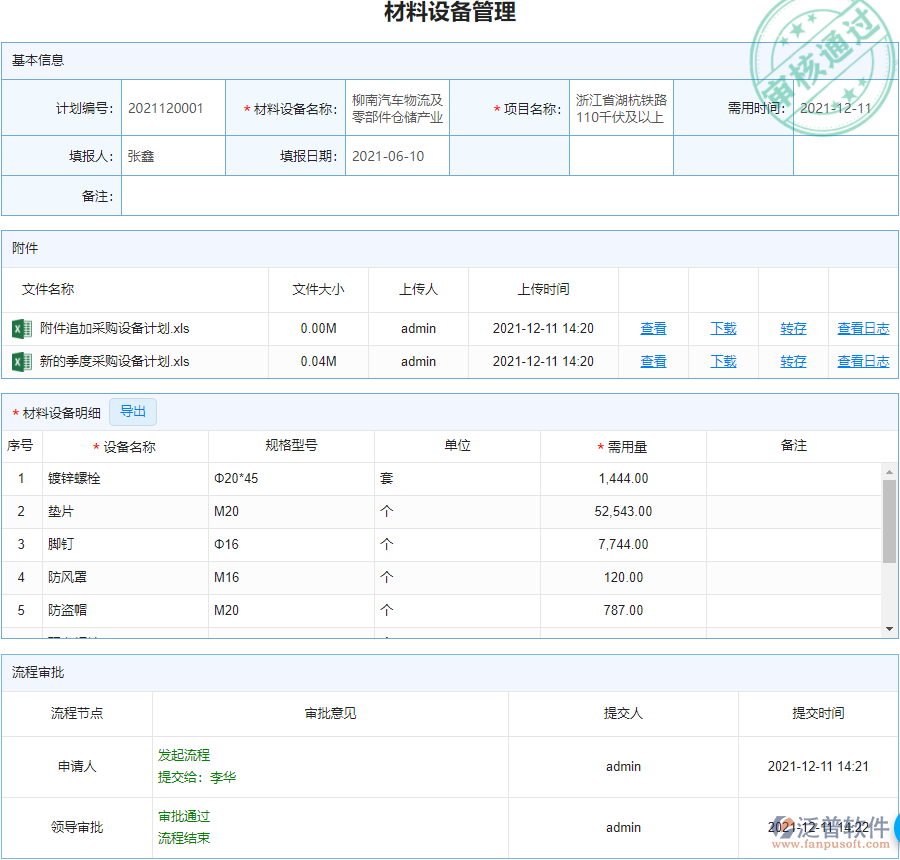The image size is (900, 860).
Task: Open 查看日志 for the second attachment
Action: click(x=863, y=361)
